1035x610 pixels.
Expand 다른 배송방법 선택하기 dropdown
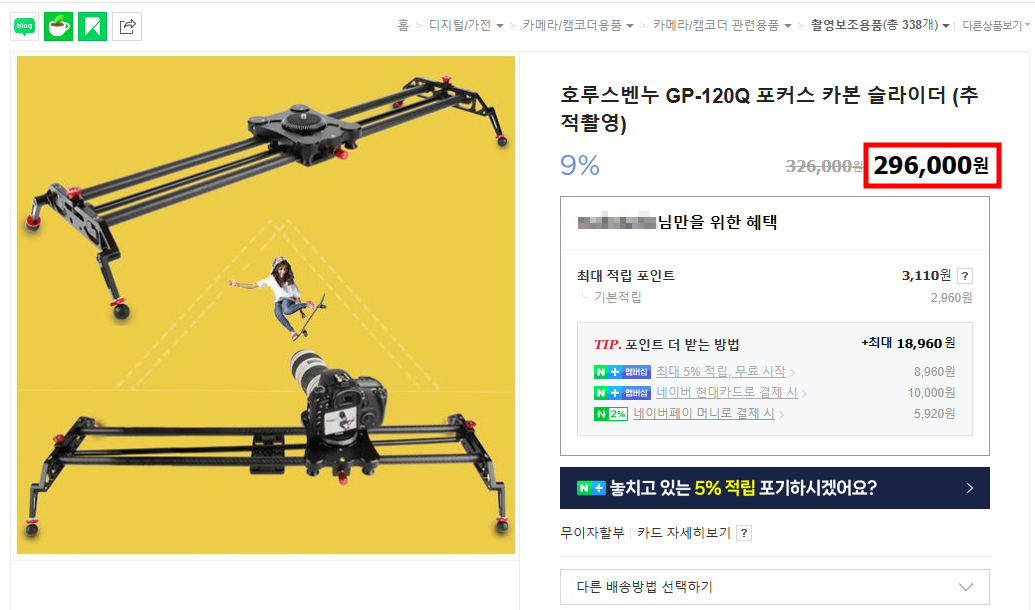point(774,587)
